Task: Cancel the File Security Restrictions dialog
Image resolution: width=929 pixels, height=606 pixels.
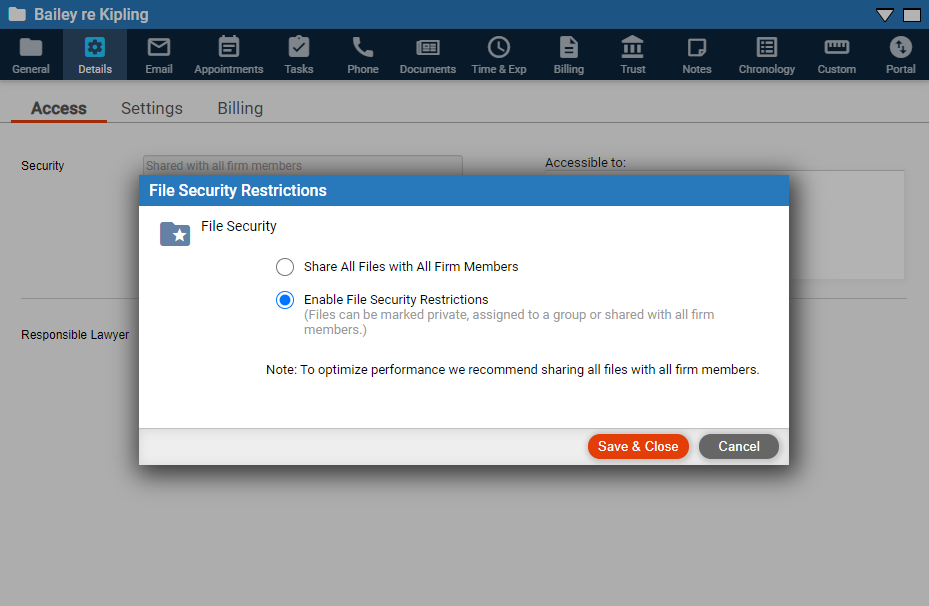Action: pos(739,447)
